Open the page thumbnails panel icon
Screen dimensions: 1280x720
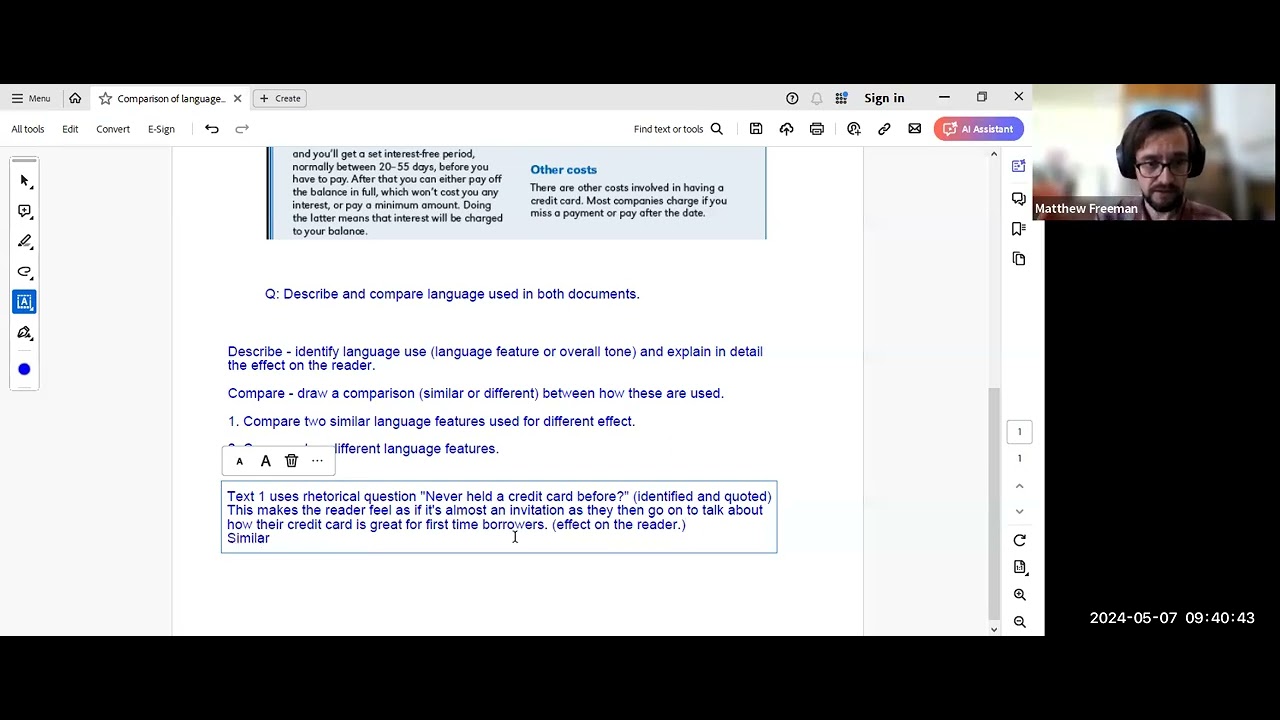(x=1019, y=259)
